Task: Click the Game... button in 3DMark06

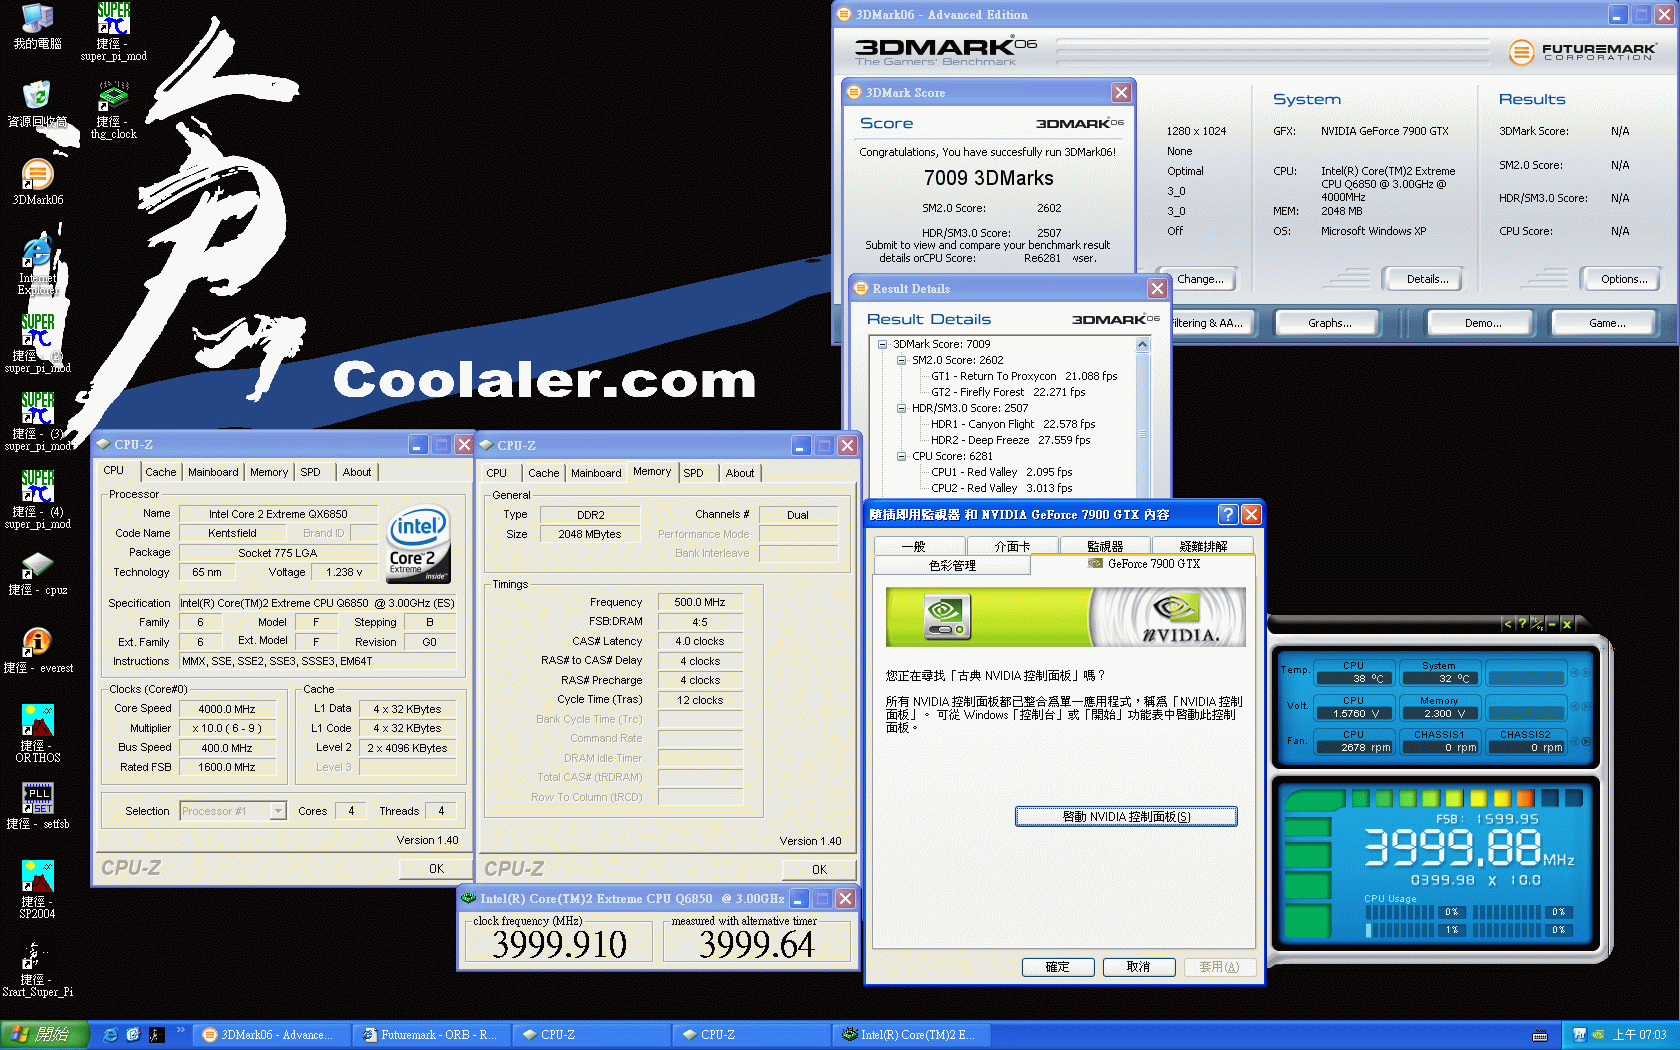Action: tap(1604, 323)
